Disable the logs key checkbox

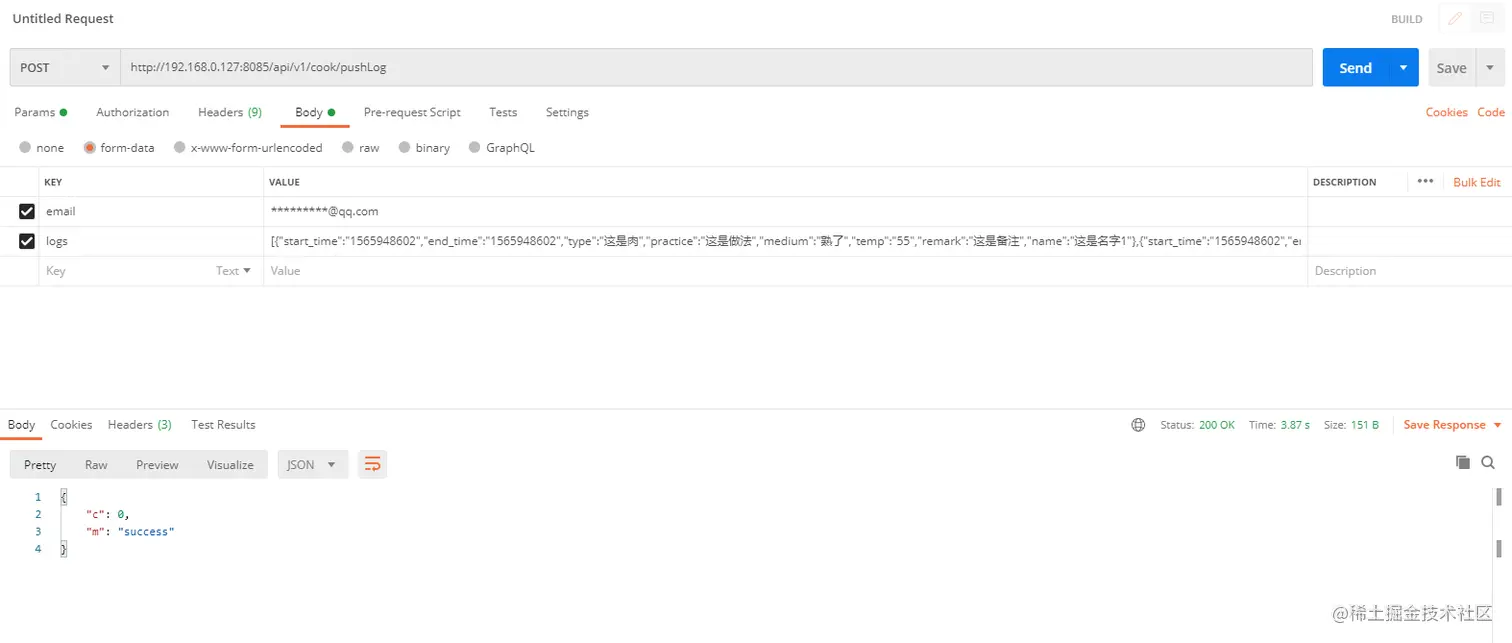coord(25,241)
